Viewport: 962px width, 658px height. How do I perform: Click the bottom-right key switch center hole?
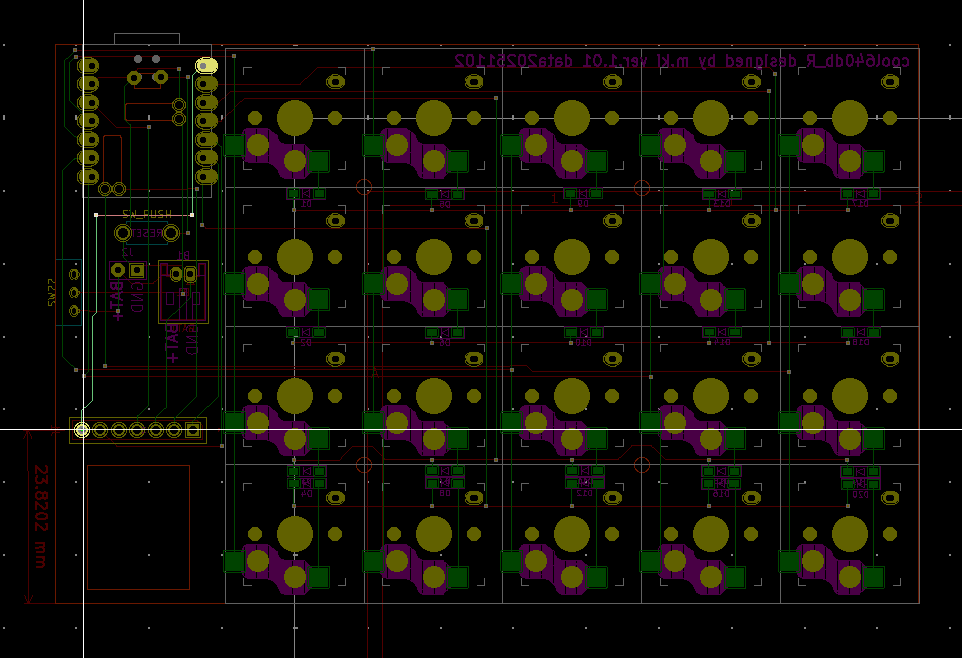click(850, 534)
